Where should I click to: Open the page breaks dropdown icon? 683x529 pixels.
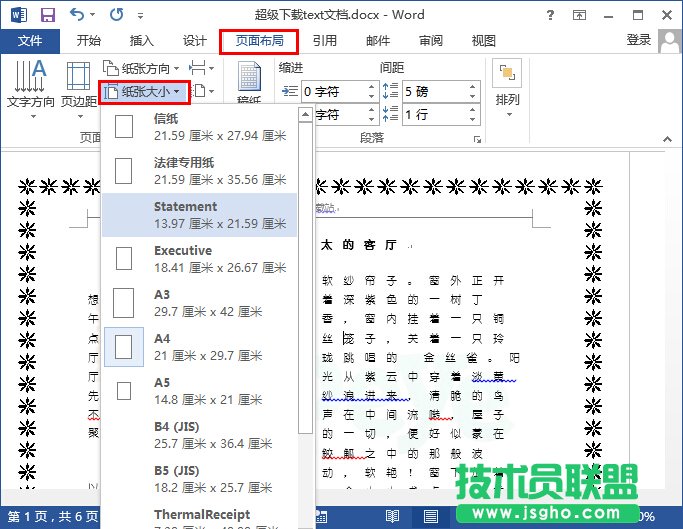201,68
